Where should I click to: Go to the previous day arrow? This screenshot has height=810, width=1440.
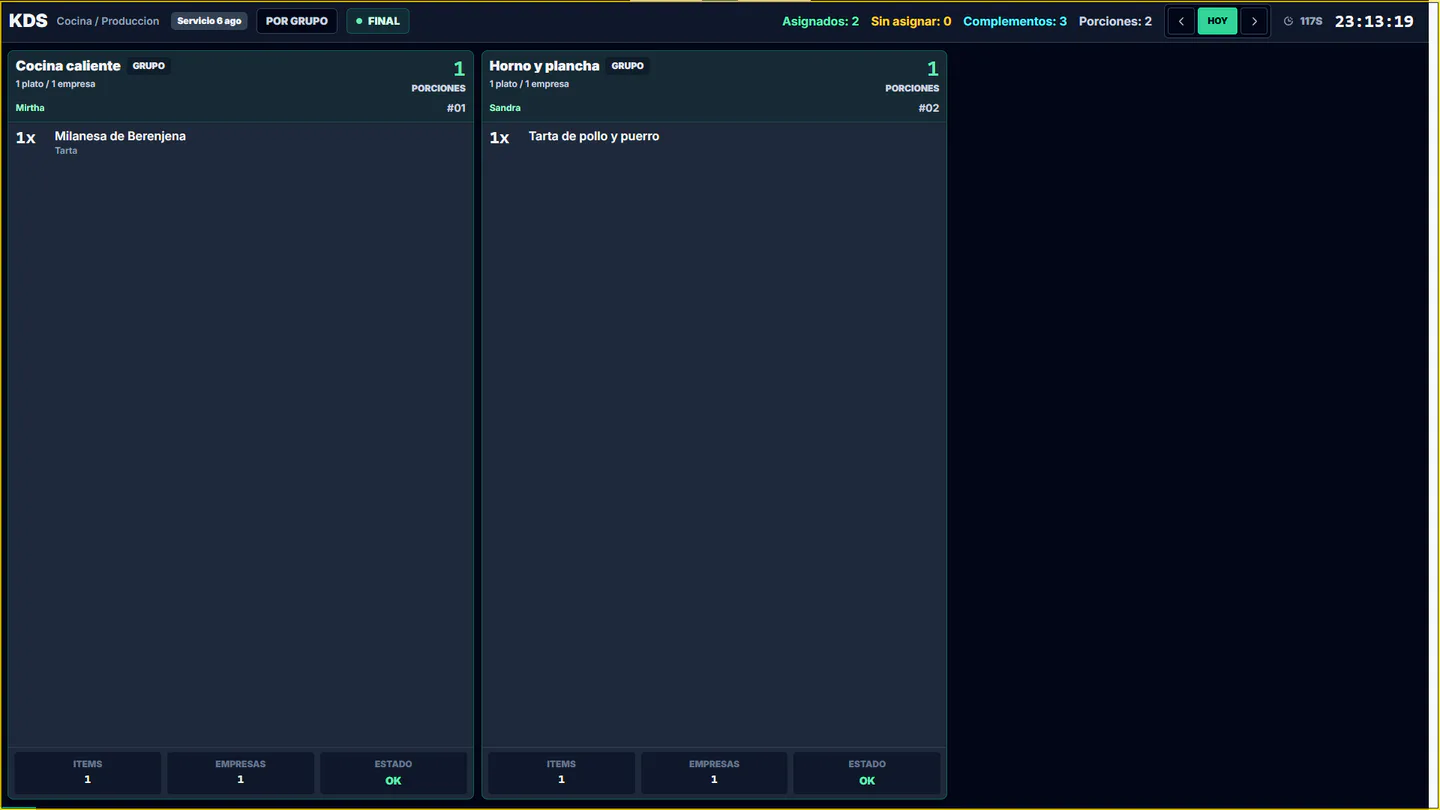1181,21
